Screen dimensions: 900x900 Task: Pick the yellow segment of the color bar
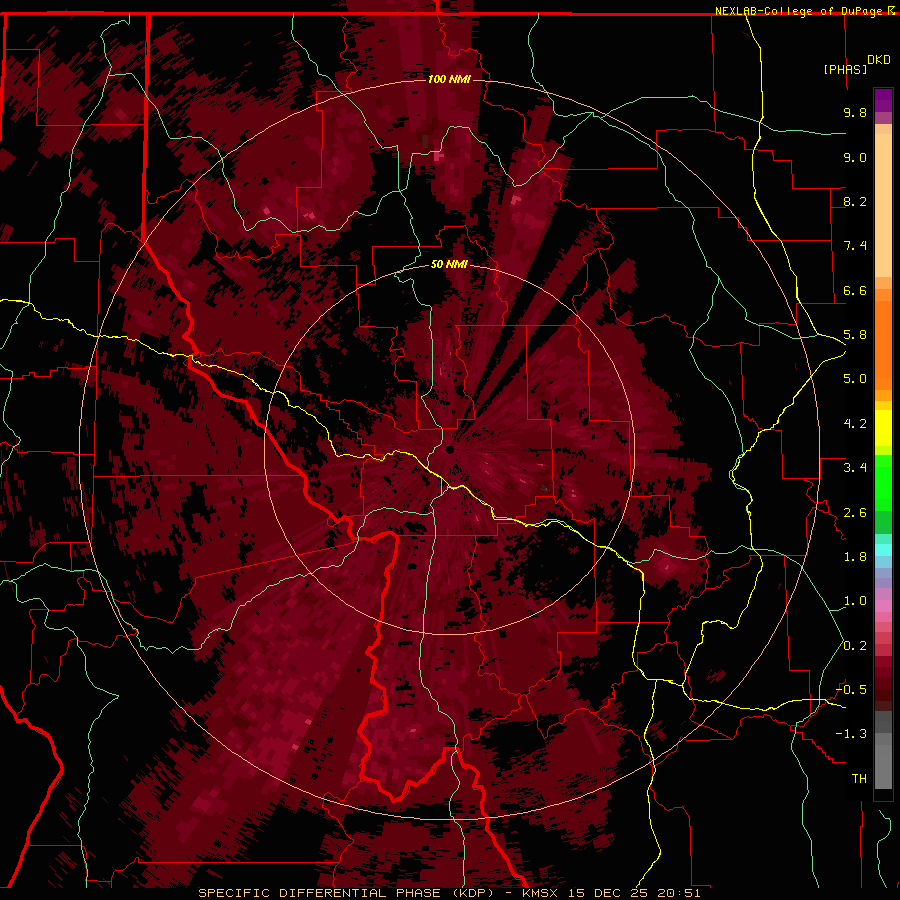tap(883, 428)
